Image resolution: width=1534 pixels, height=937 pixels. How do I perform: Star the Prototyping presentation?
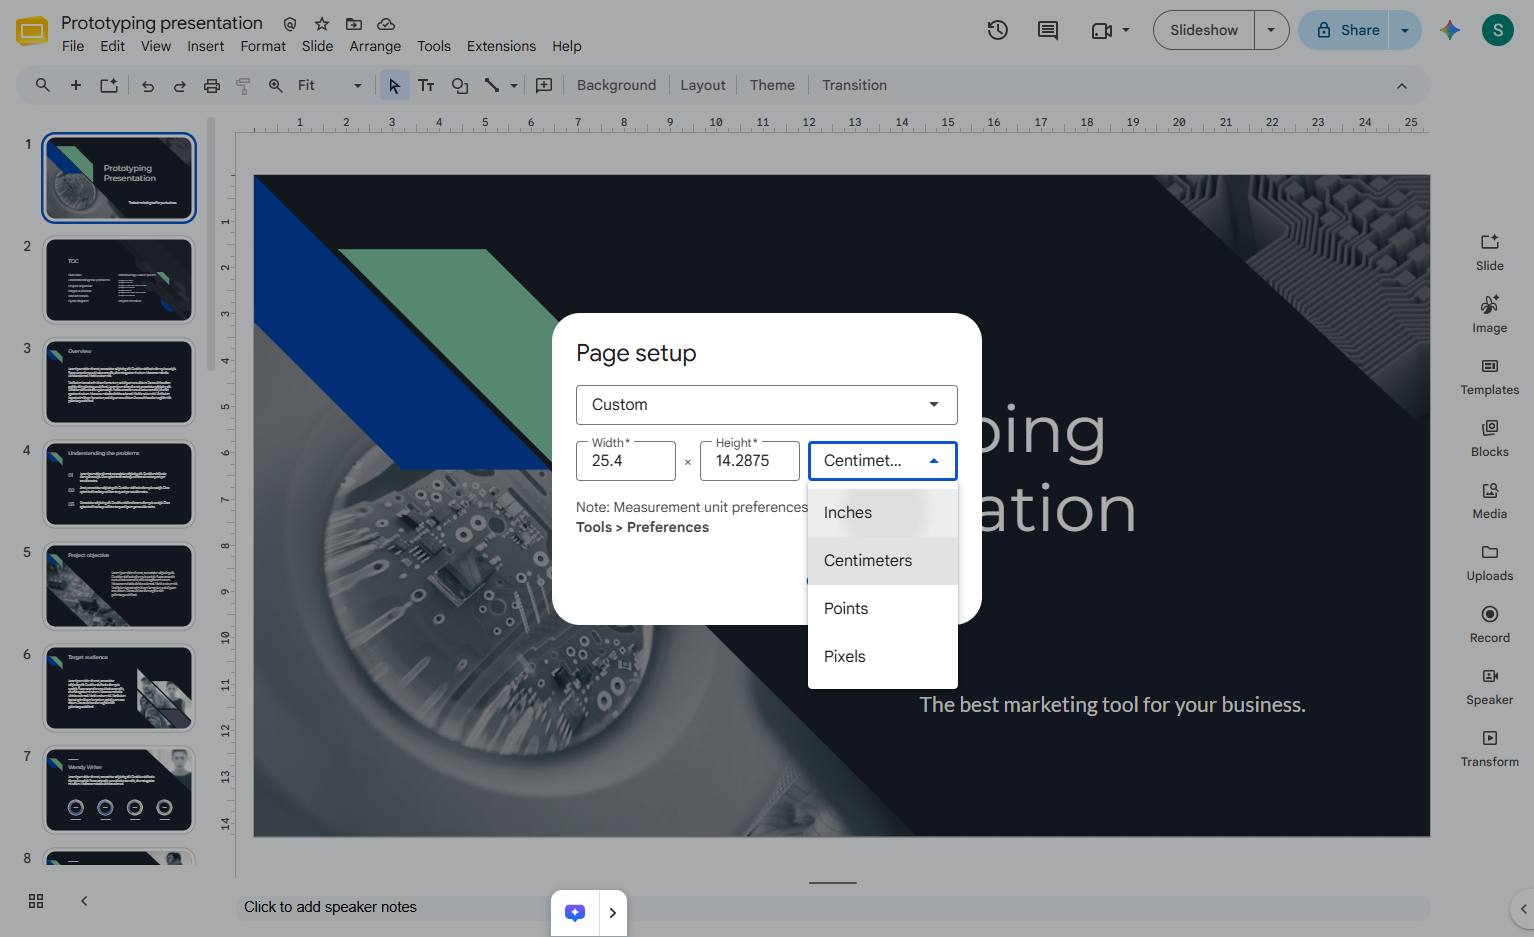[x=322, y=23]
